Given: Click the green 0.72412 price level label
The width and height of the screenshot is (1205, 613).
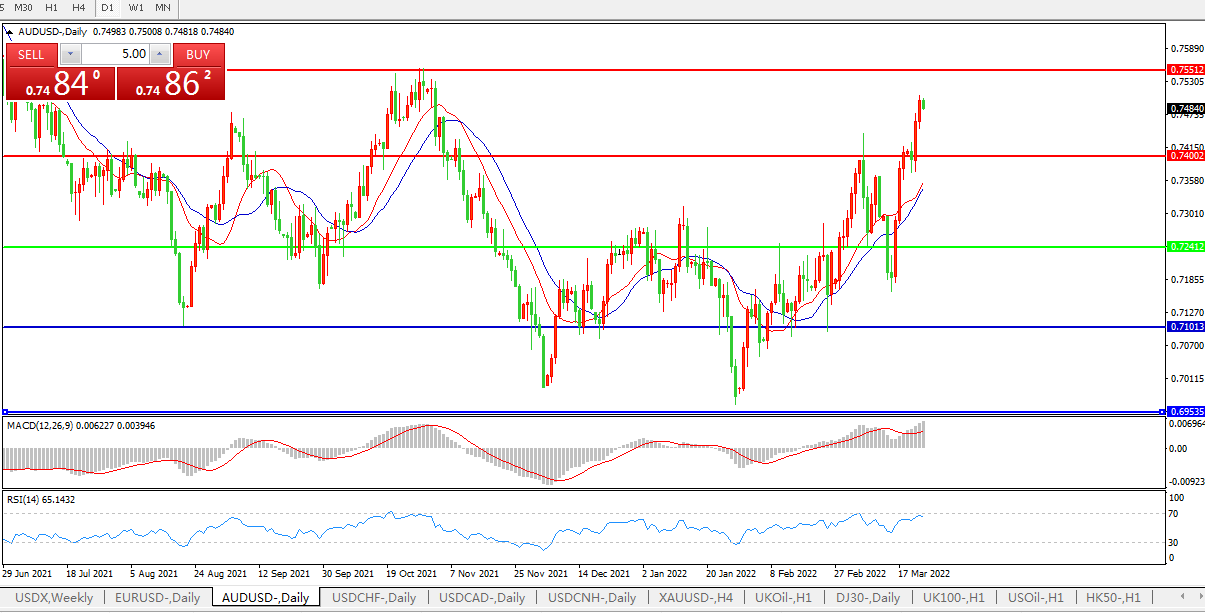Looking at the screenshot, I should [x=1185, y=246].
